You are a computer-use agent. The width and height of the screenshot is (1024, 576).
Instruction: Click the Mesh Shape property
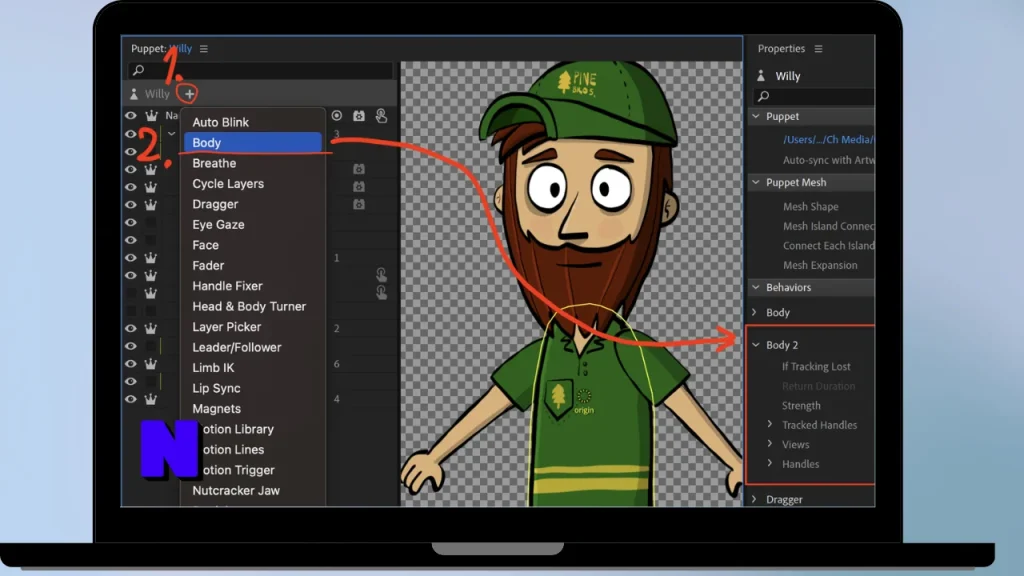coord(810,206)
